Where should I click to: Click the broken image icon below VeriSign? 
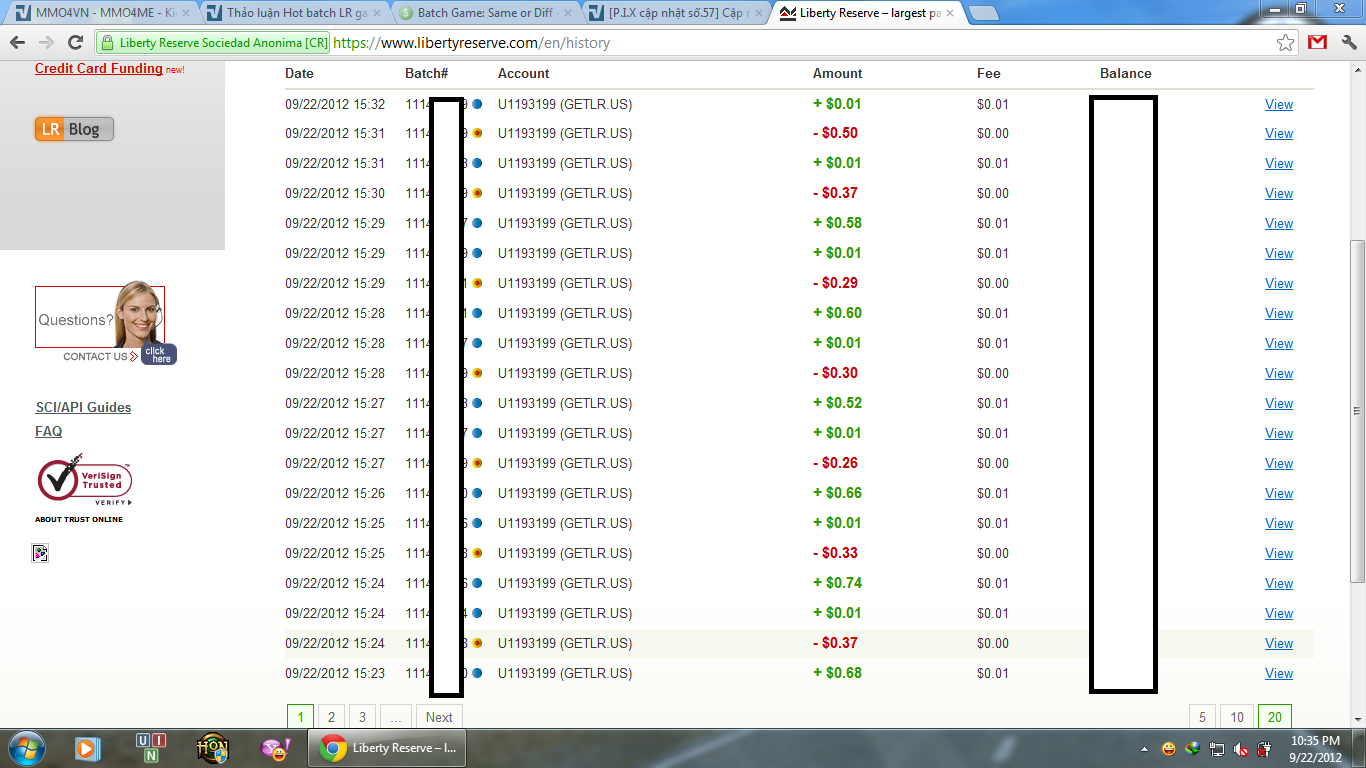(x=40, y=553)
